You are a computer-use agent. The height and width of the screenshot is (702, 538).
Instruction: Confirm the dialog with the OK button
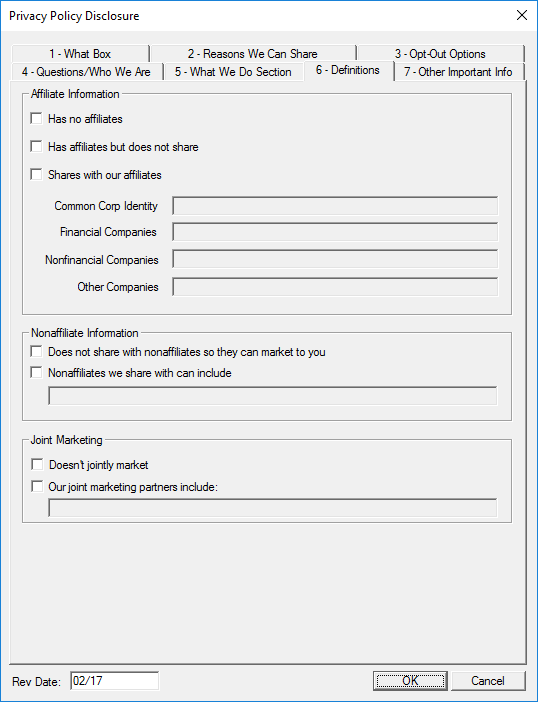(x=410, y=681)
